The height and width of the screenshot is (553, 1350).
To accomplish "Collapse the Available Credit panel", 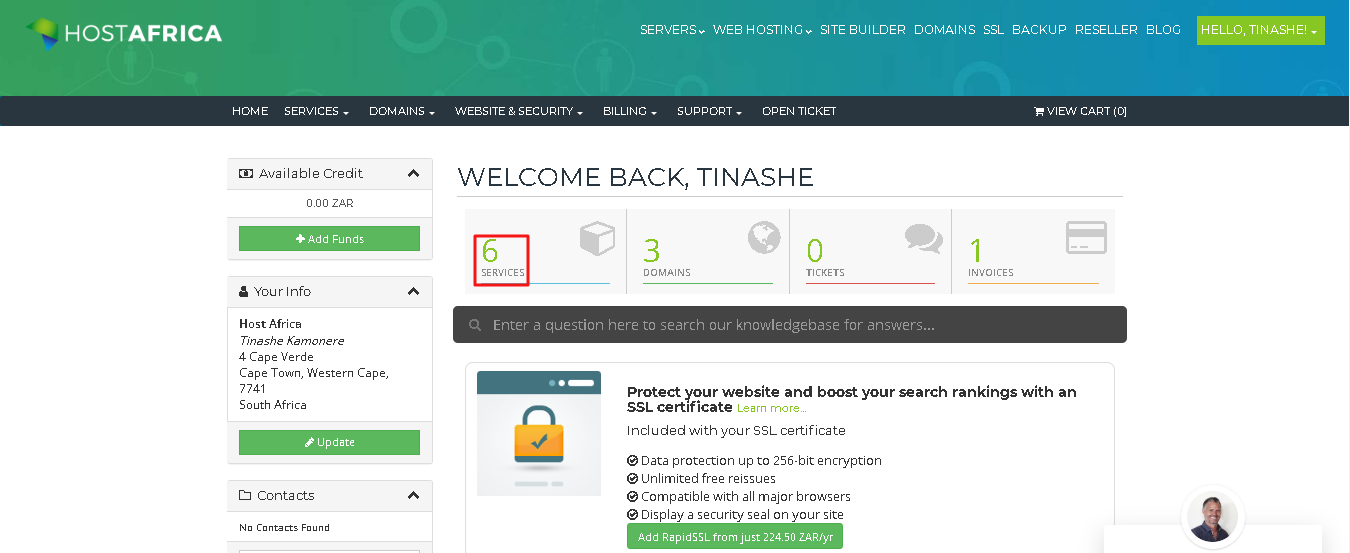I will [x=413, y=173].
